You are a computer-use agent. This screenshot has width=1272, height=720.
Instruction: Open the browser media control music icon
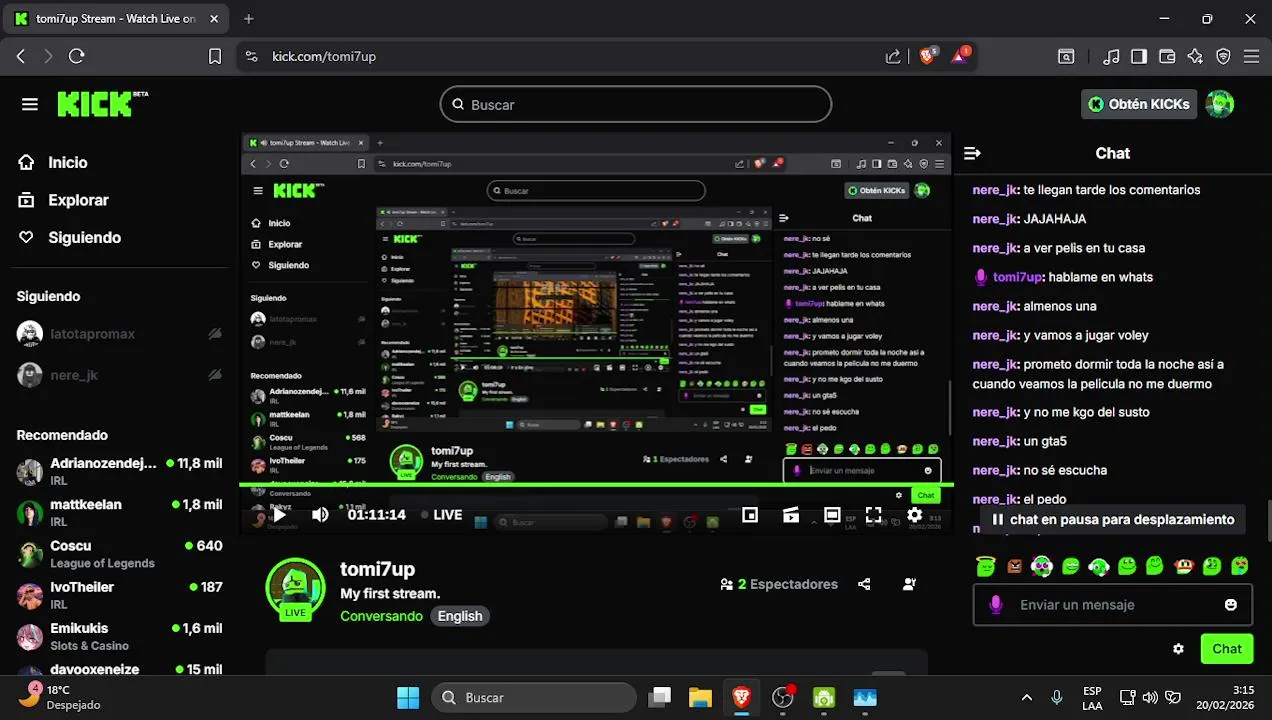[x=1111, y=57]
